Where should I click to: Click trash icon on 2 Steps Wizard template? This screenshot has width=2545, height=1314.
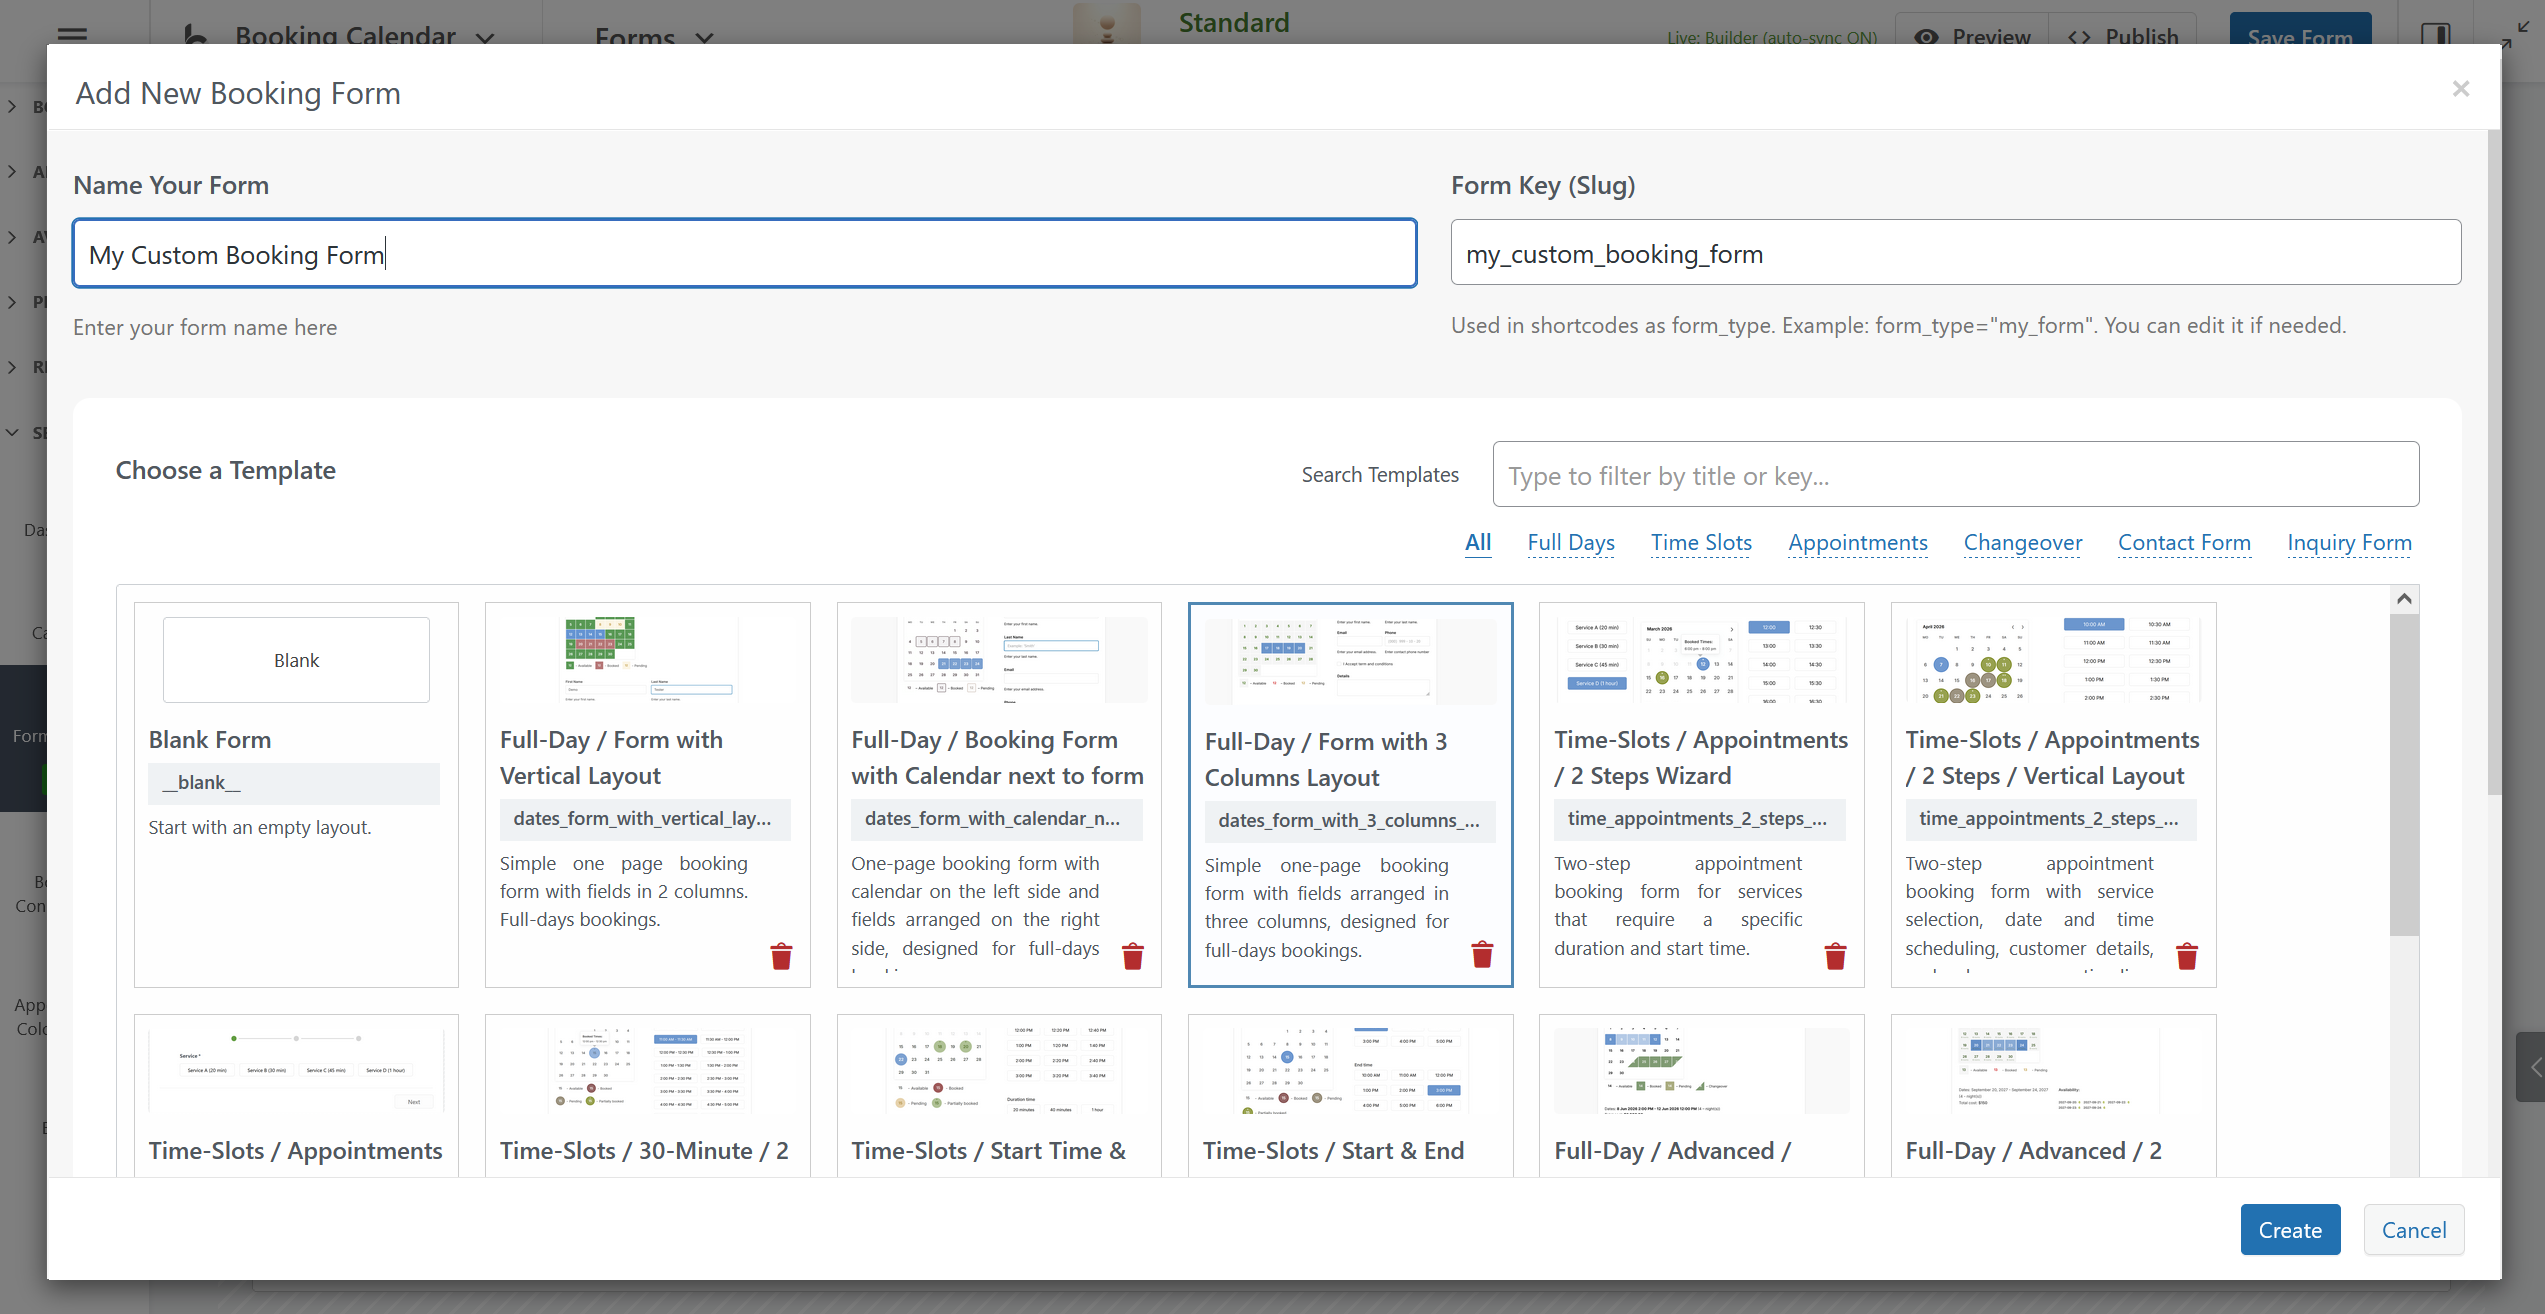[x=1835, y=956]
